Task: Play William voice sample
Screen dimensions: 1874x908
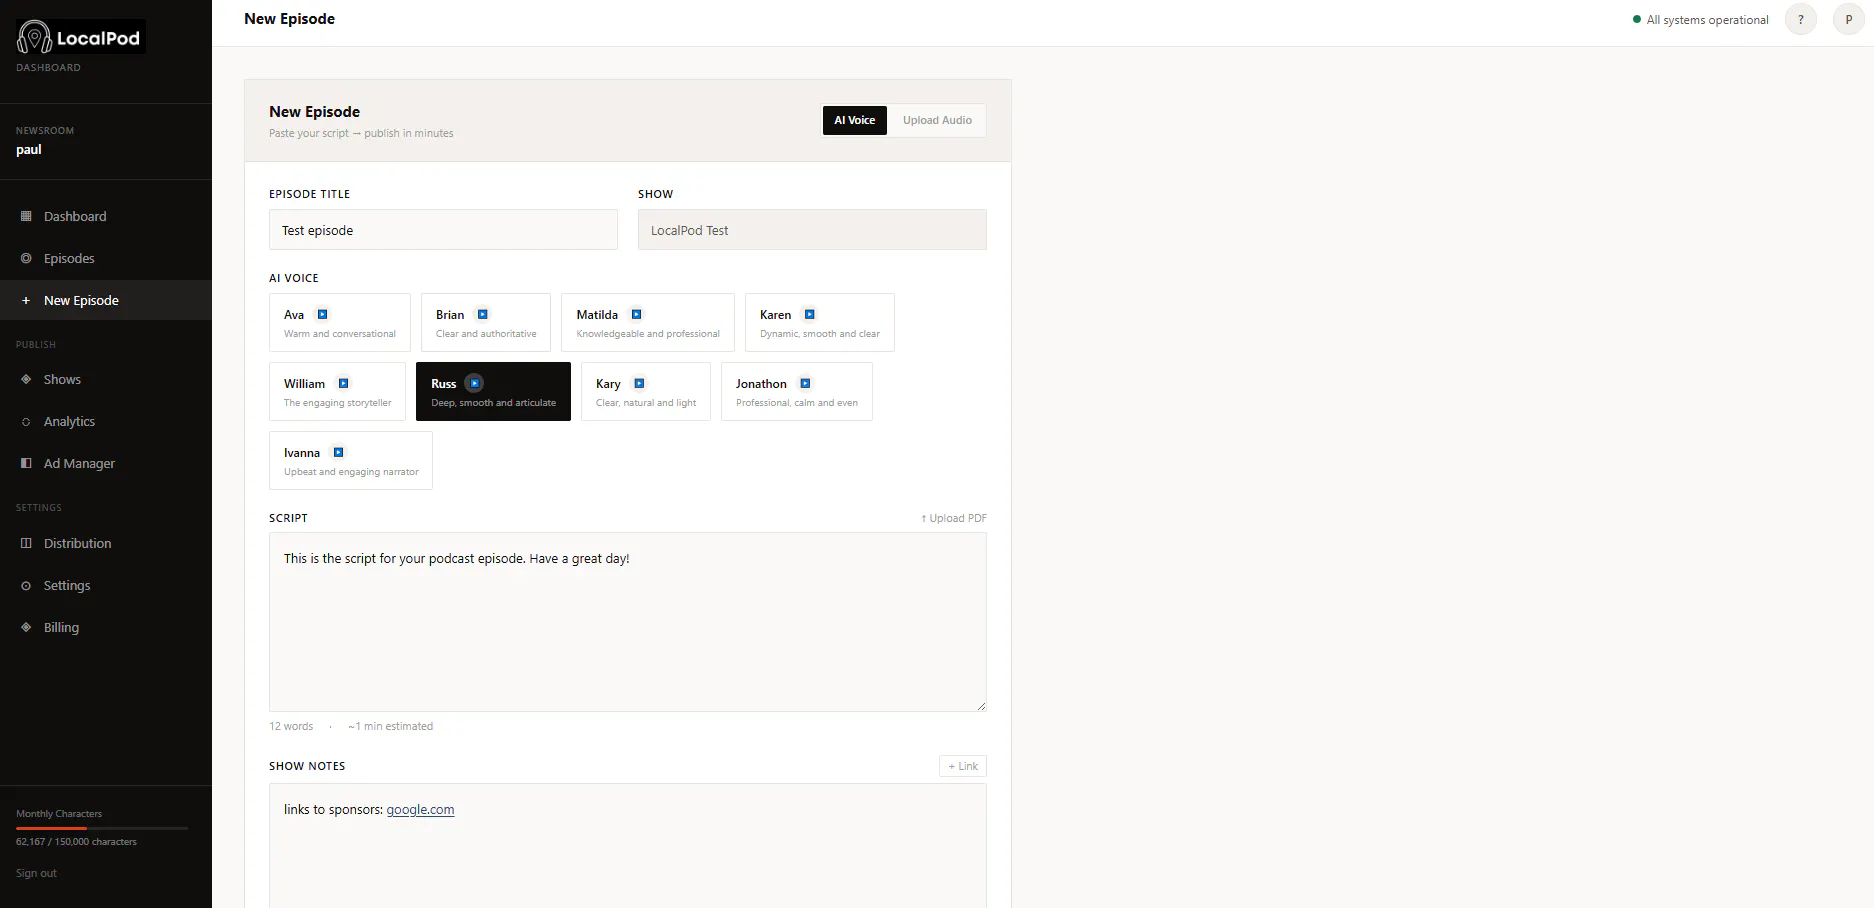Action: tap(343, 383)
